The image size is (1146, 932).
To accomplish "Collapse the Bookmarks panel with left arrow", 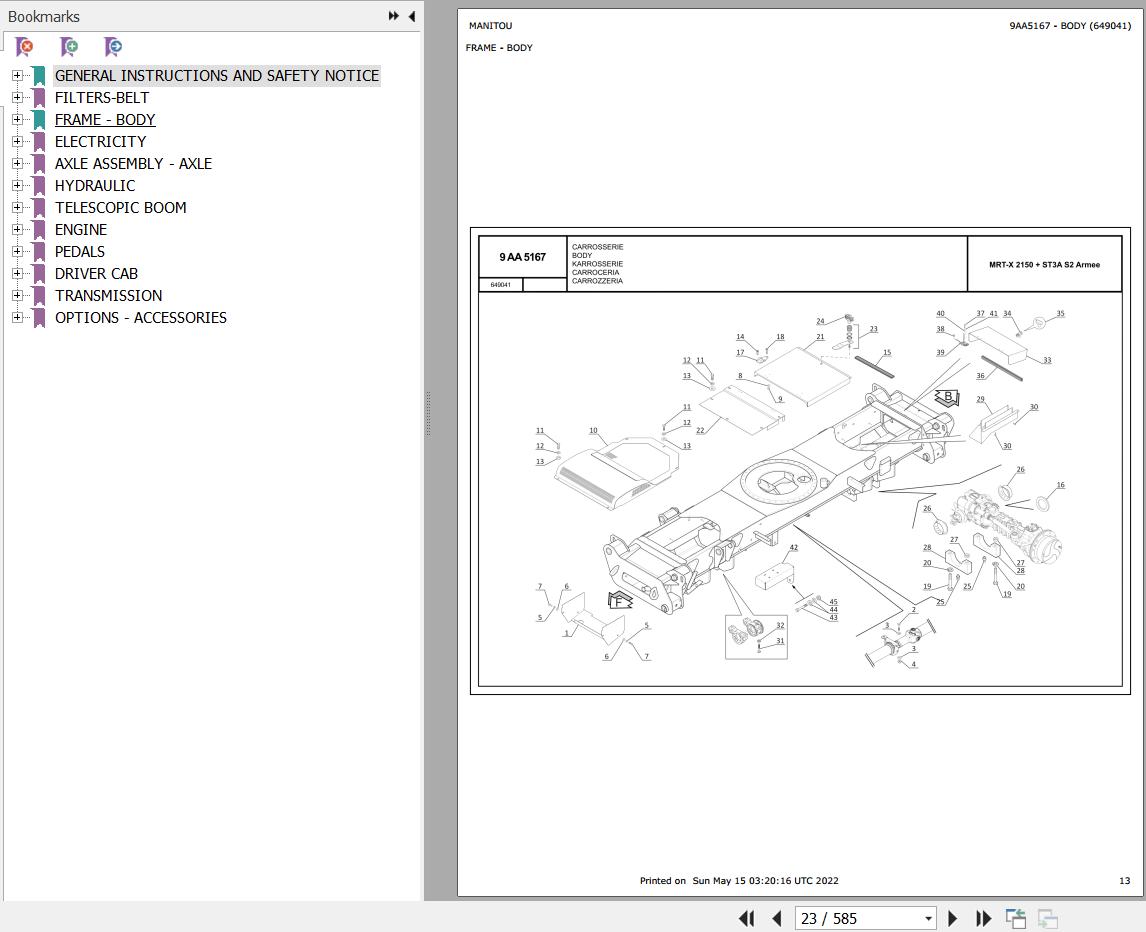I will [412, 16].
